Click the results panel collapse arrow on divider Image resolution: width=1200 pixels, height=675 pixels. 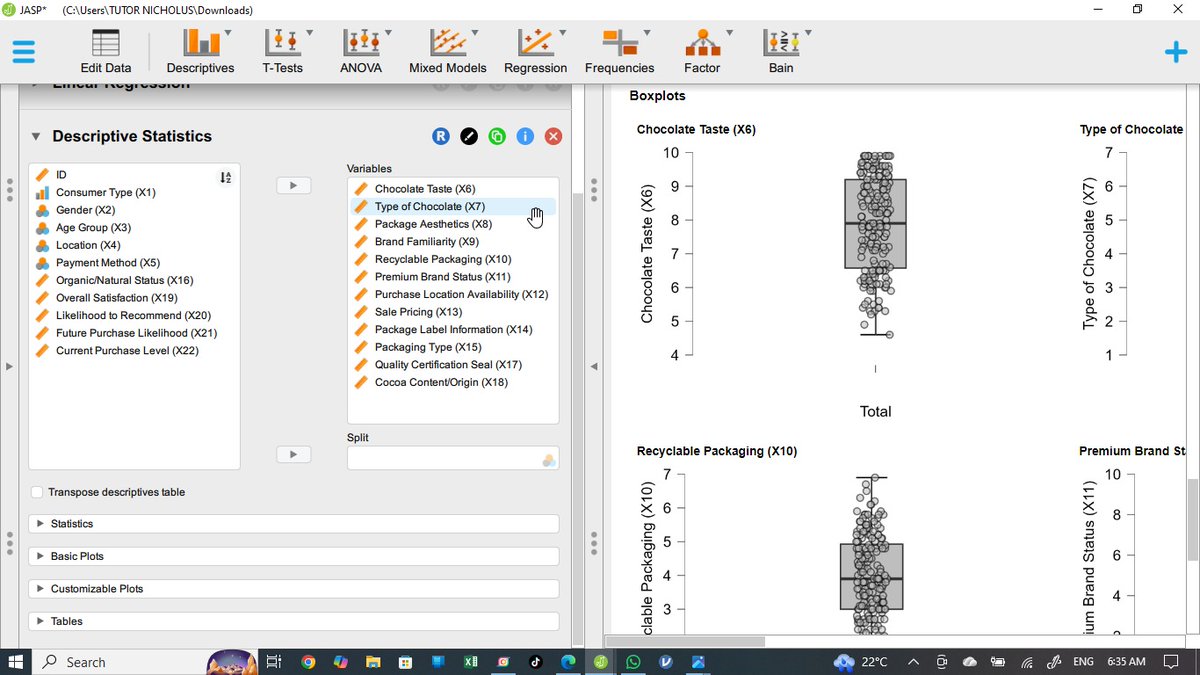pos(594,367)
